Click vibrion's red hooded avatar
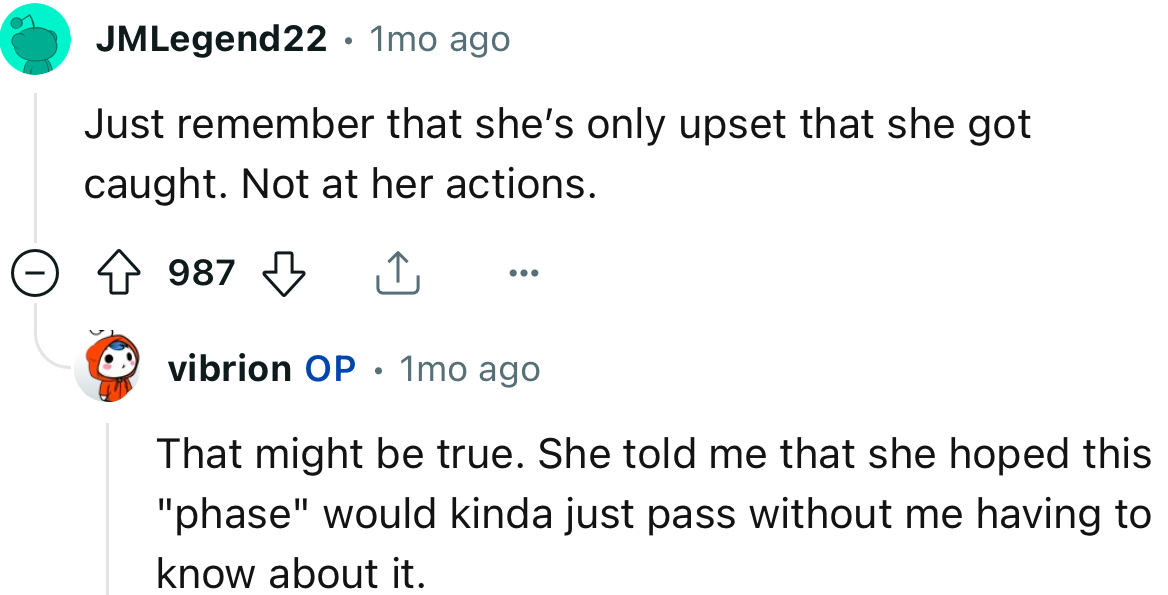1168x595 pixels. [112, 367]
